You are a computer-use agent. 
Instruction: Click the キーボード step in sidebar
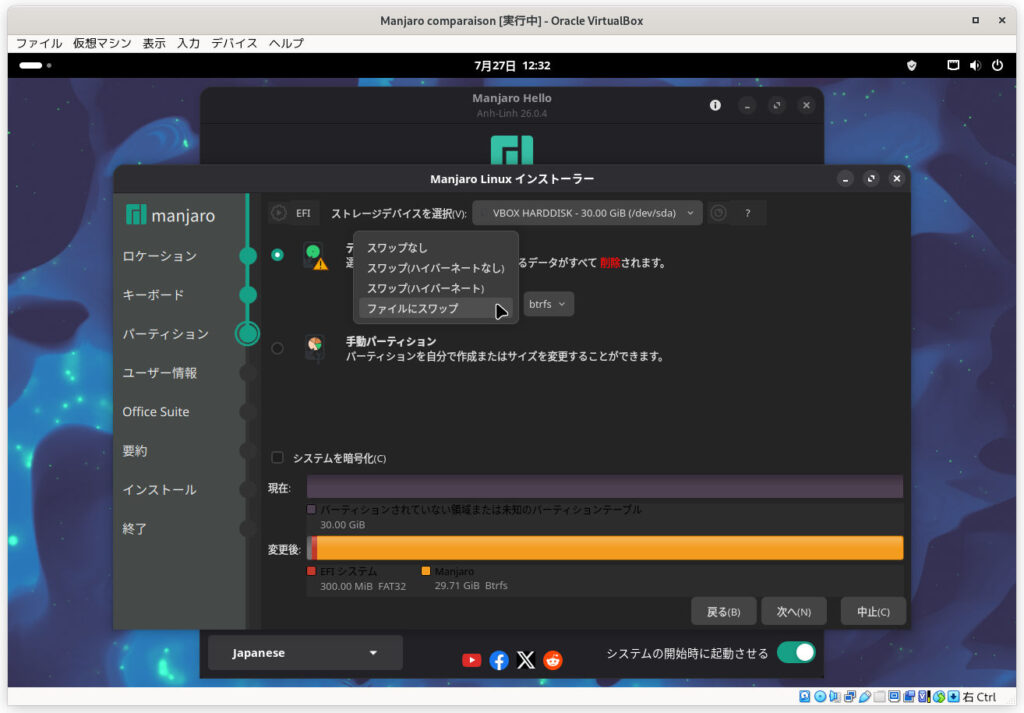(x=153, y=294)
